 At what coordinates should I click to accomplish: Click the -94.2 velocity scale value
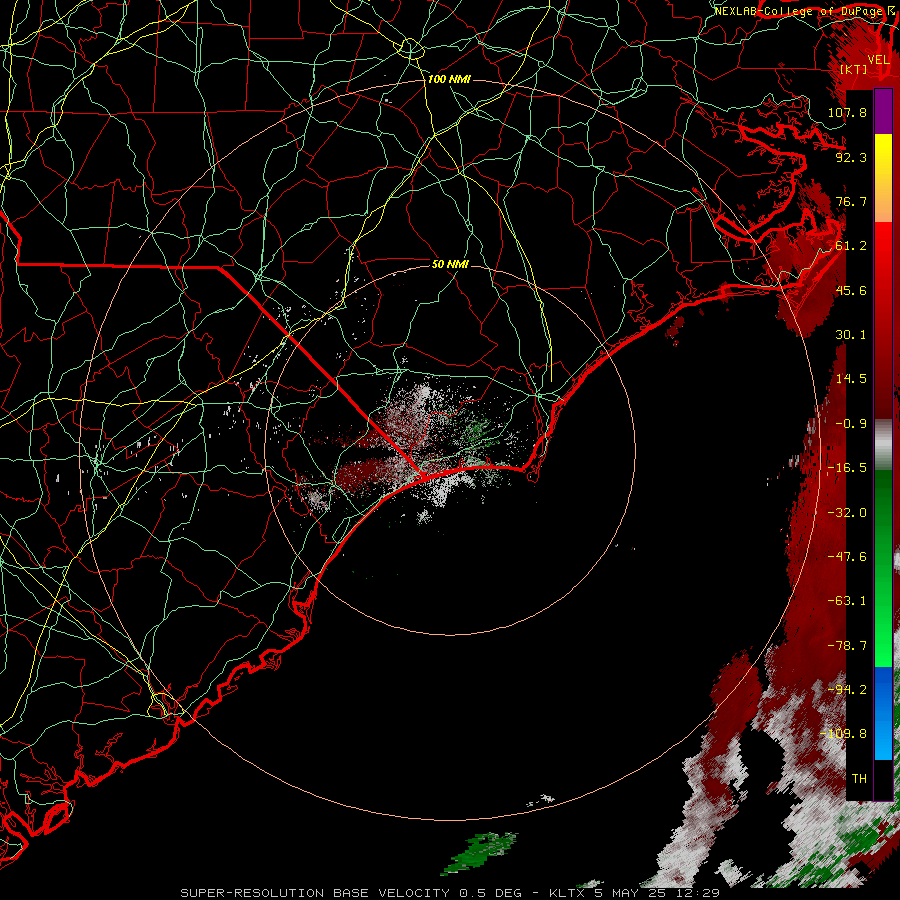847,690
